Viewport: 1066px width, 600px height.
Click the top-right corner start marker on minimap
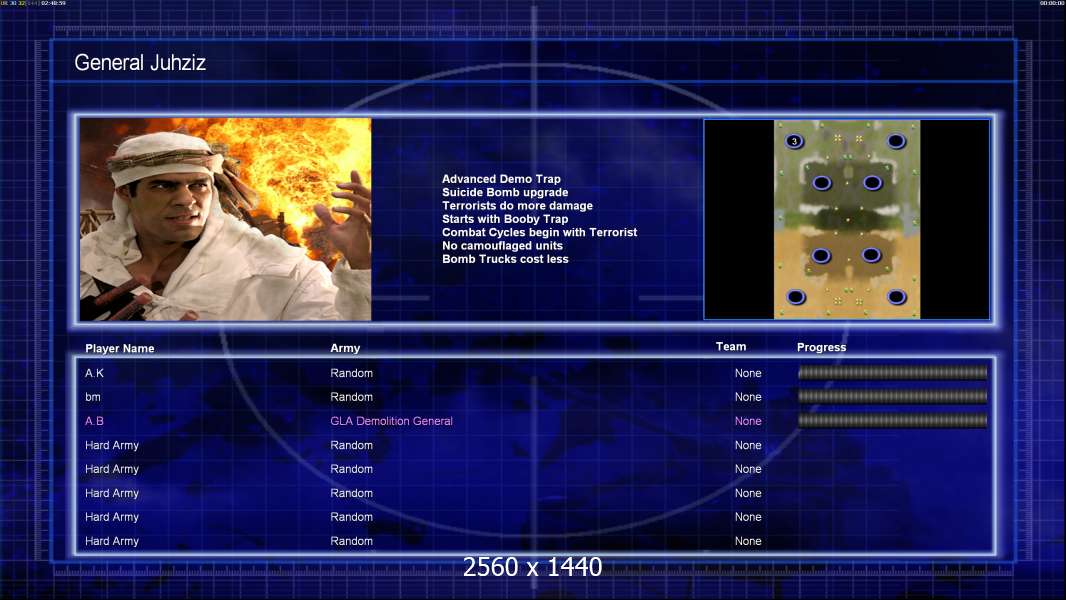[x=896, y=141]
